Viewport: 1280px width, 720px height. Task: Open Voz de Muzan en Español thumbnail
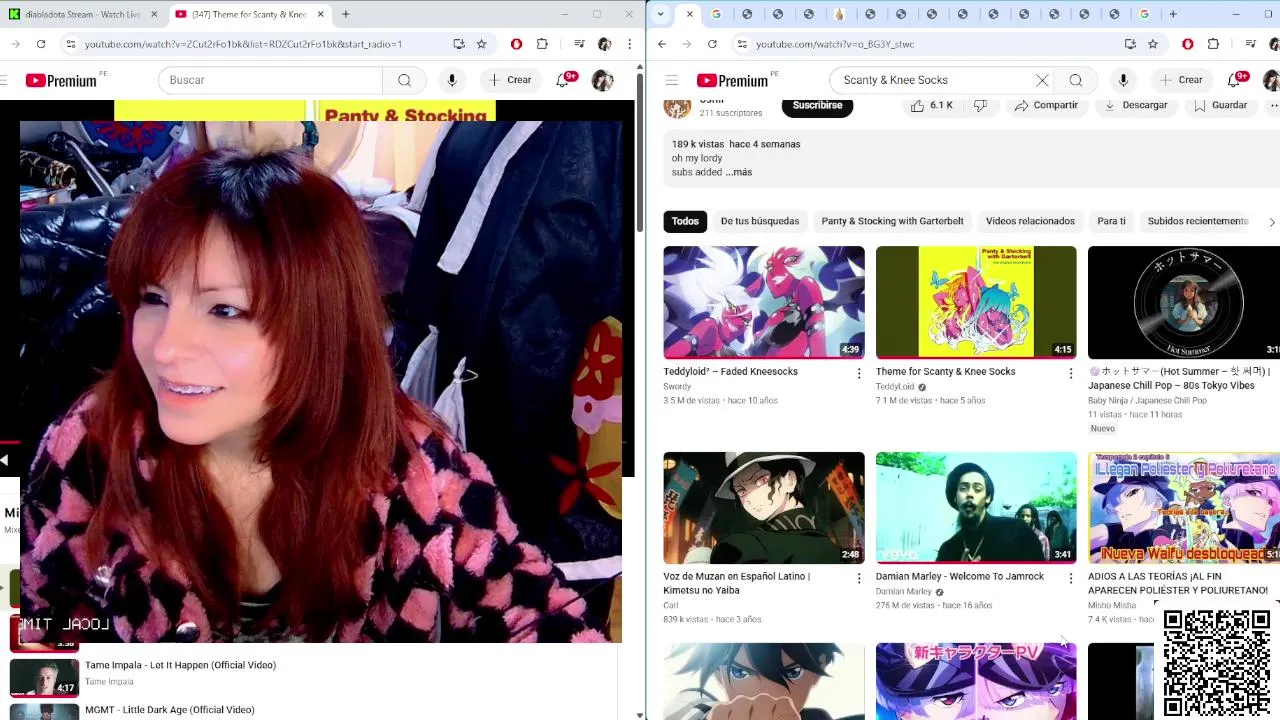pos(764,508)
